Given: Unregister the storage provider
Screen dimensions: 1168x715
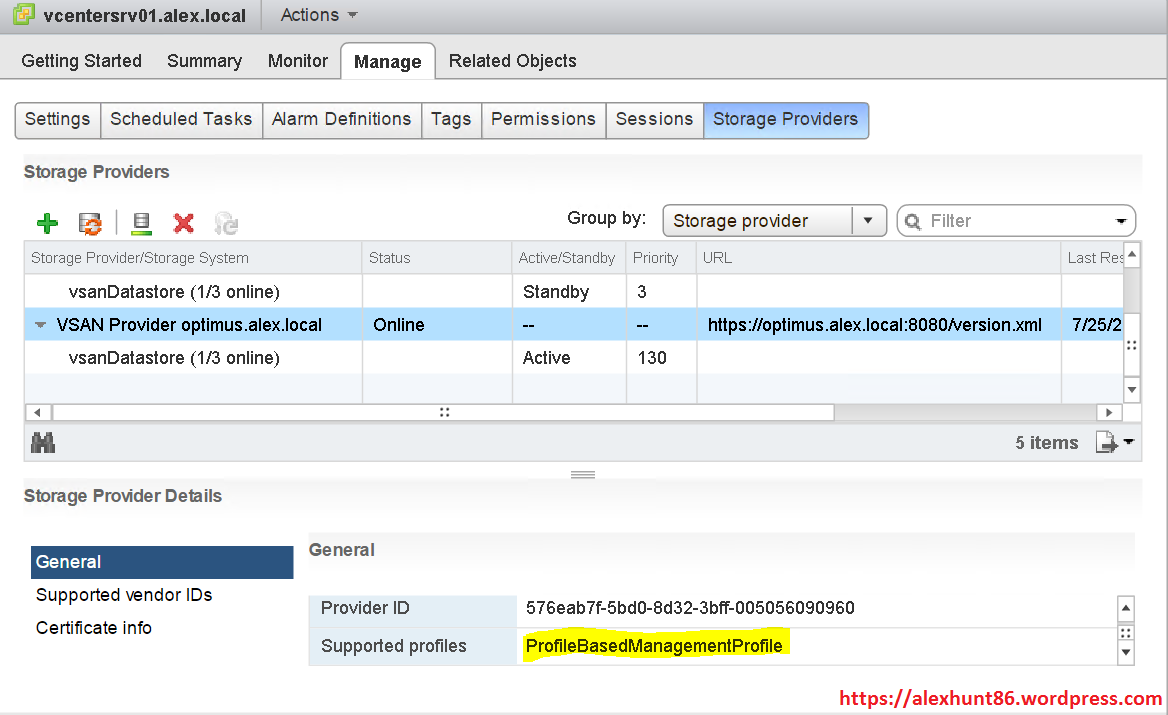Looking at the screenshot, I should [184, 223].
